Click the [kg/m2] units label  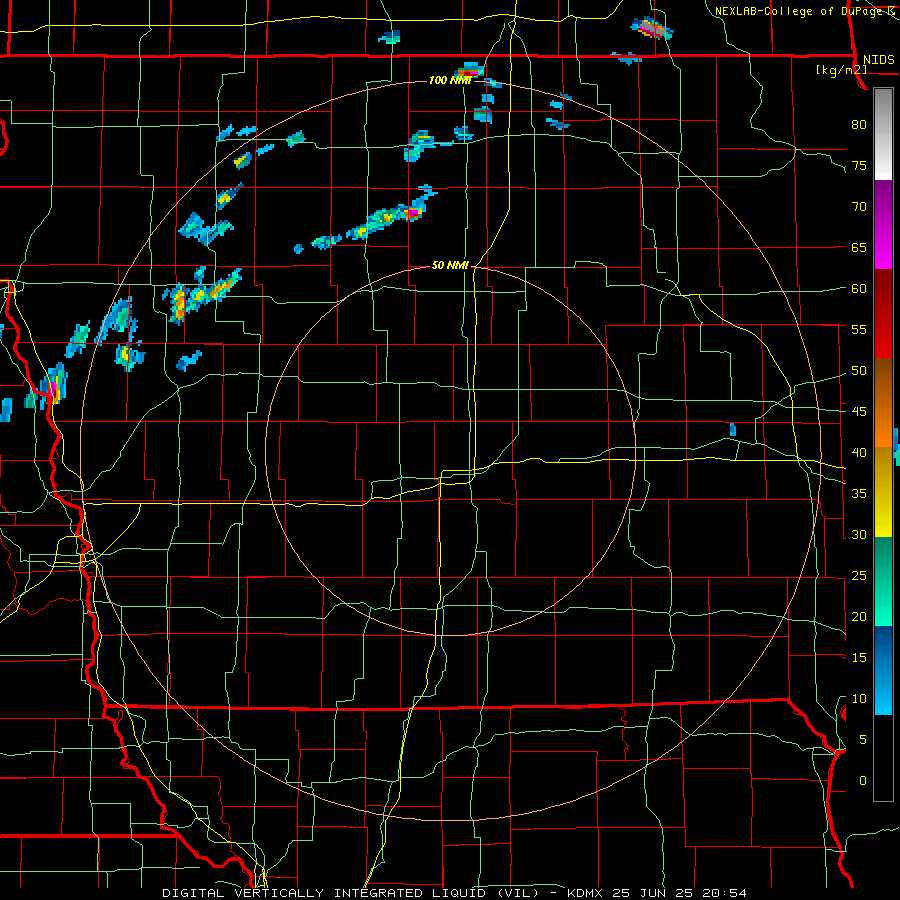tap(841, 70)
